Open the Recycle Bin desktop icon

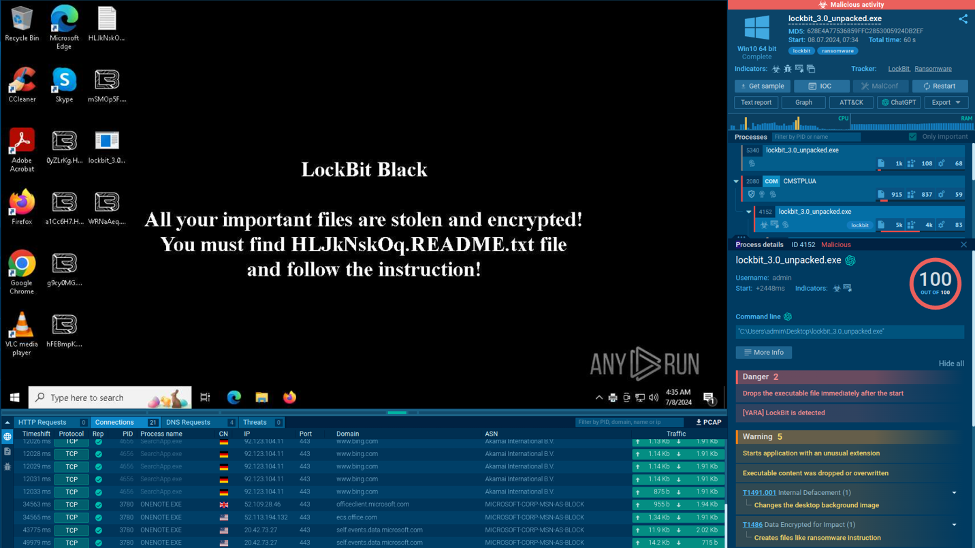pos(21,24)
